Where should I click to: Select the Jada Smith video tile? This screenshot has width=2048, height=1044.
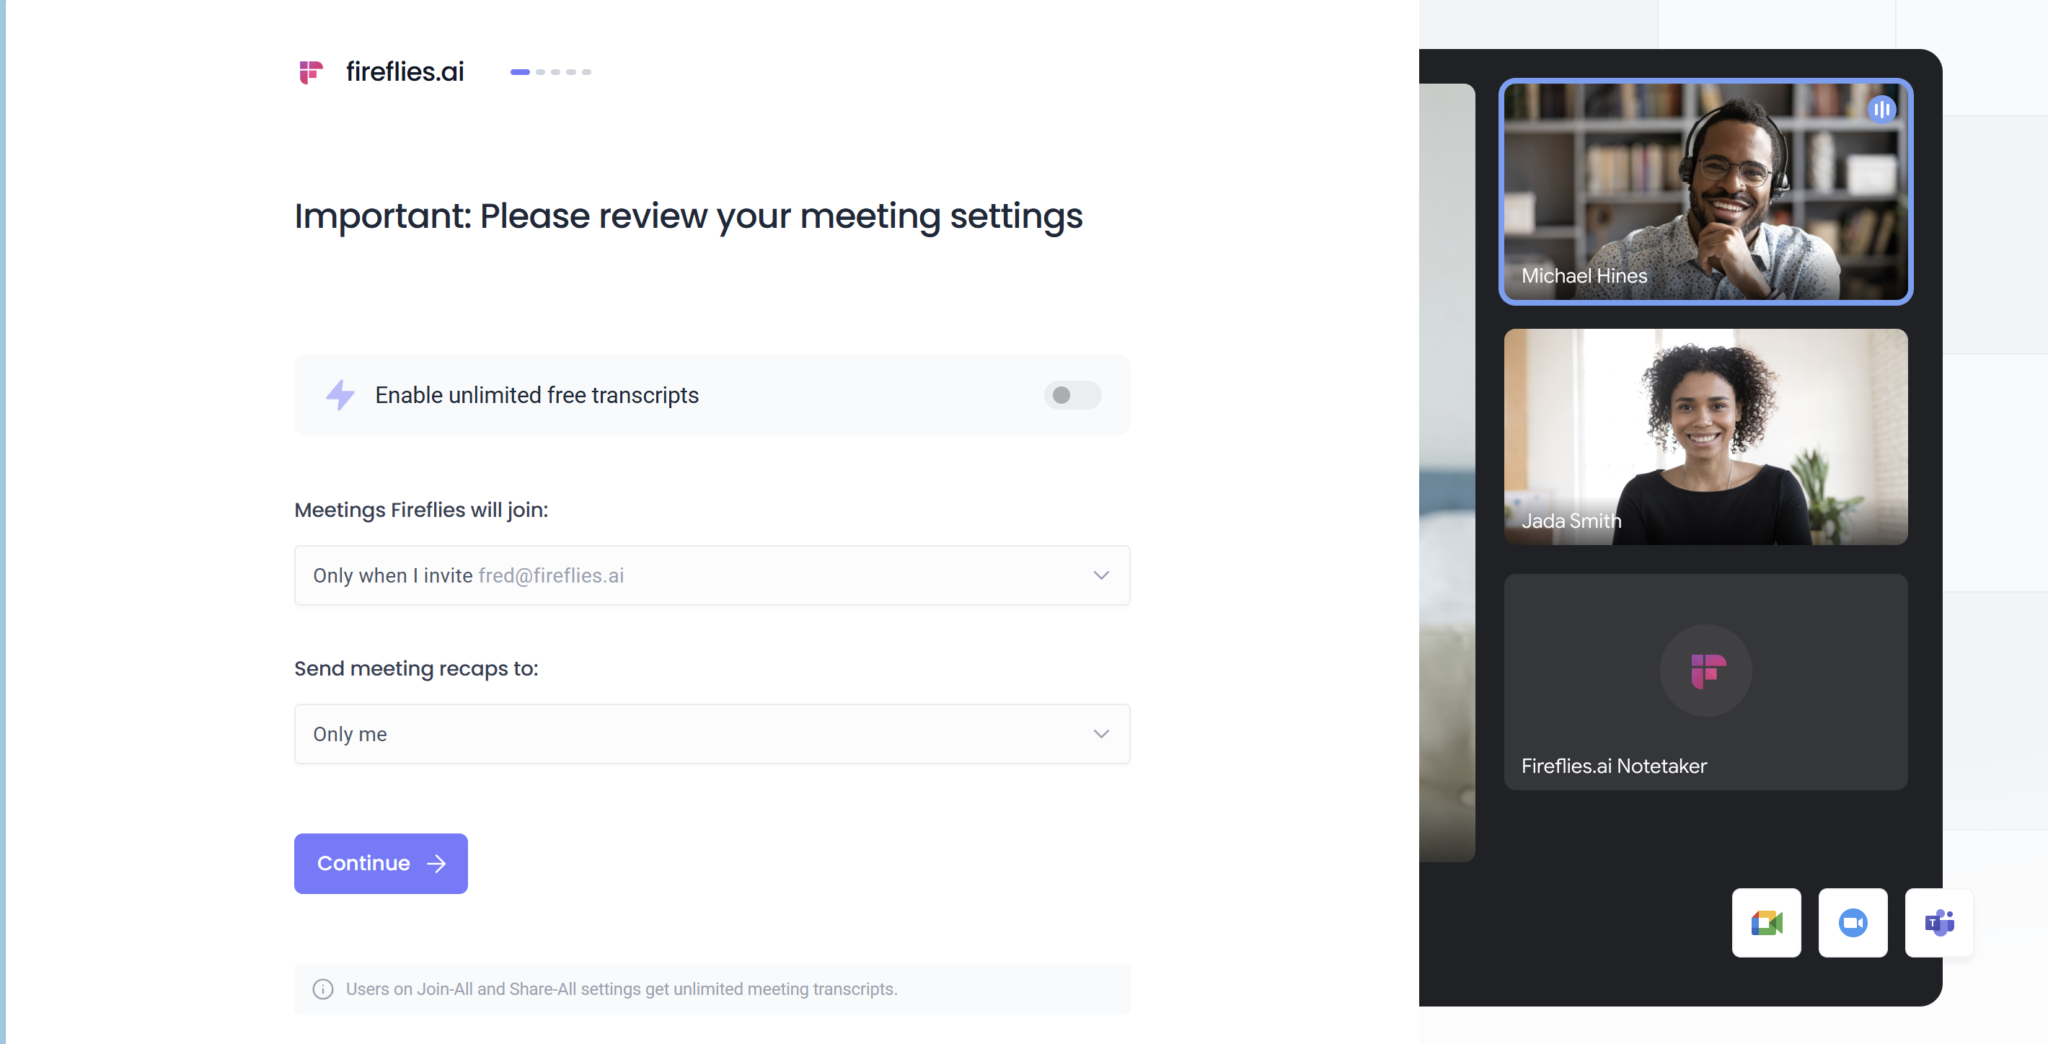click(x=1706, y=437)
